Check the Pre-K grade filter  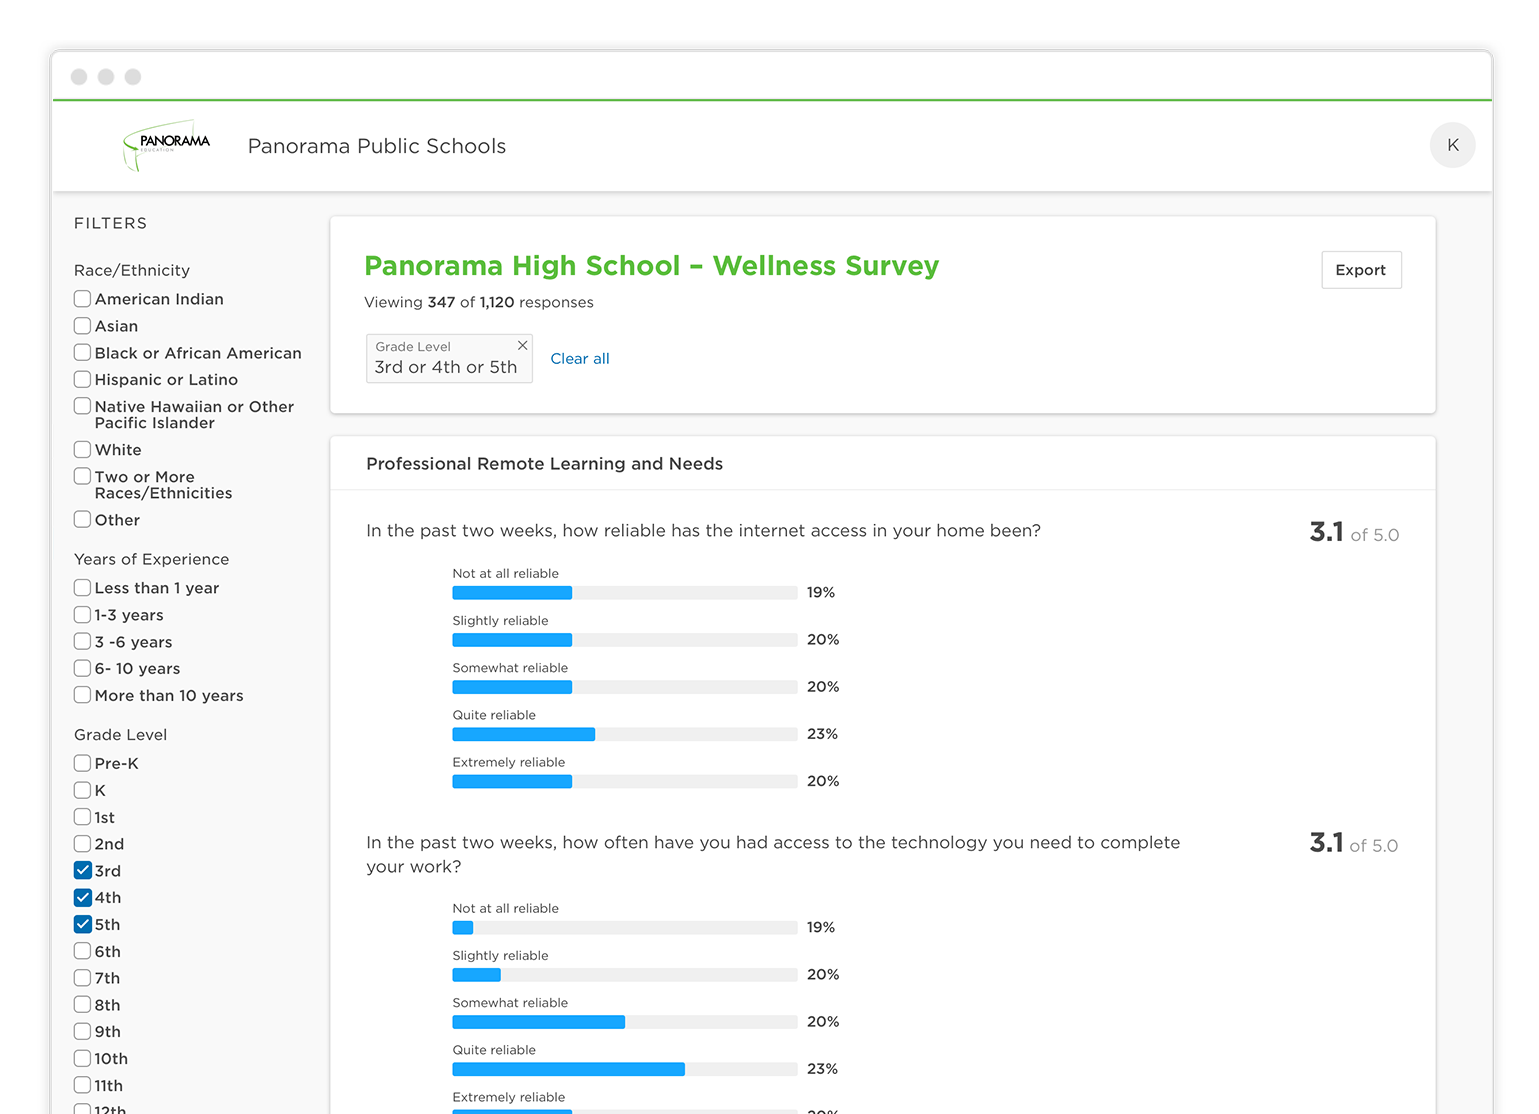83,763
